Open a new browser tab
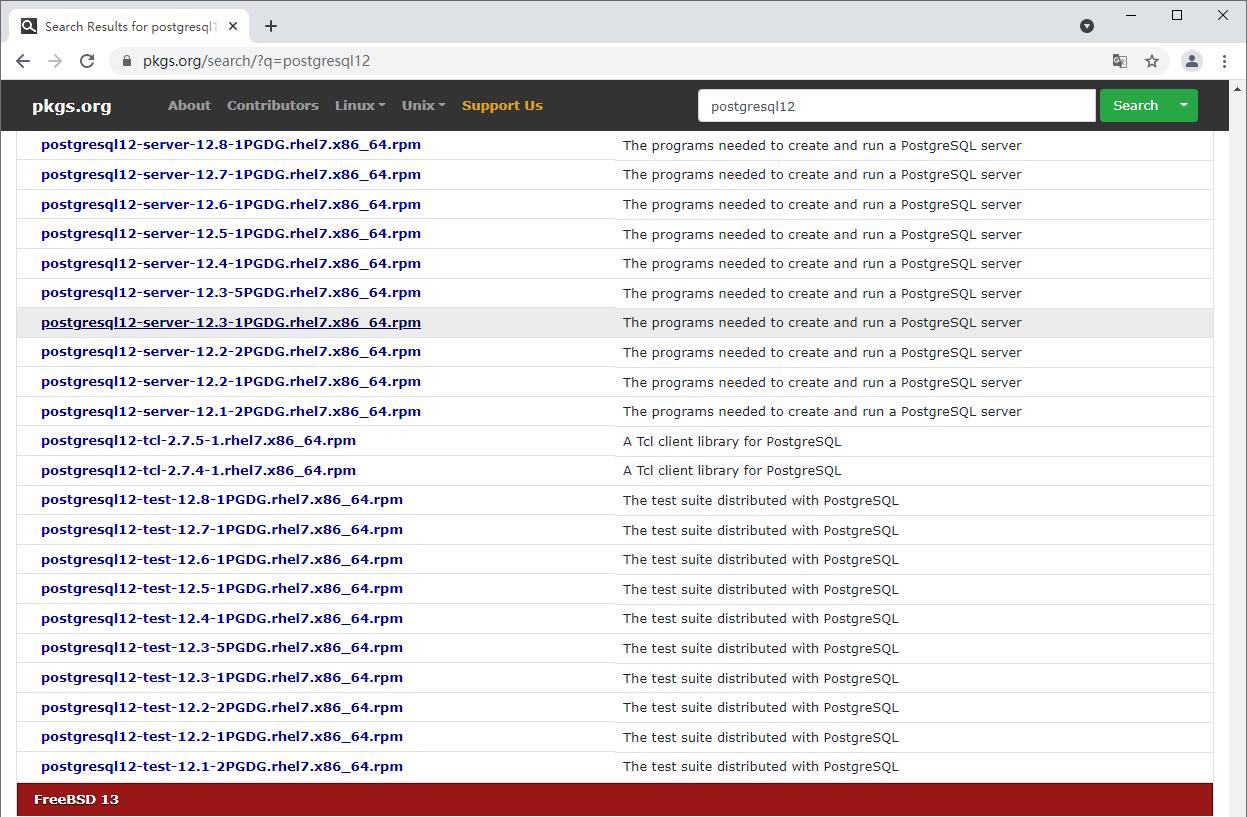This screenshot has width=1247, height=817. click(x=271, y=26)
